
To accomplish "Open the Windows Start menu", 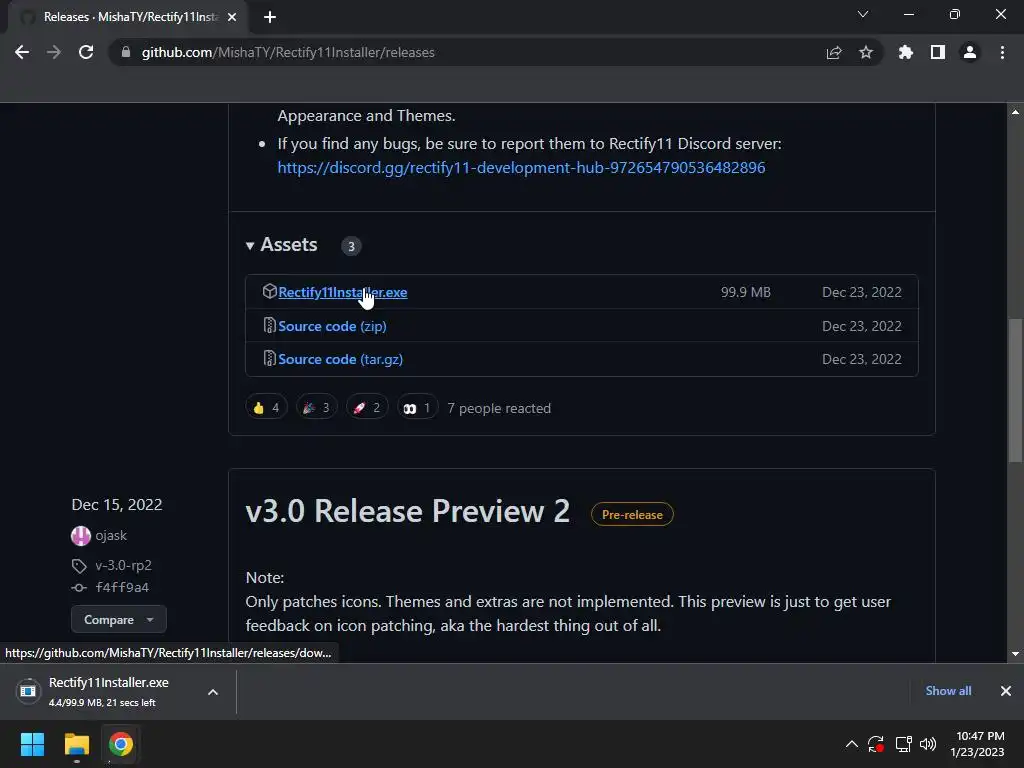I will click(x=32, y=744).
